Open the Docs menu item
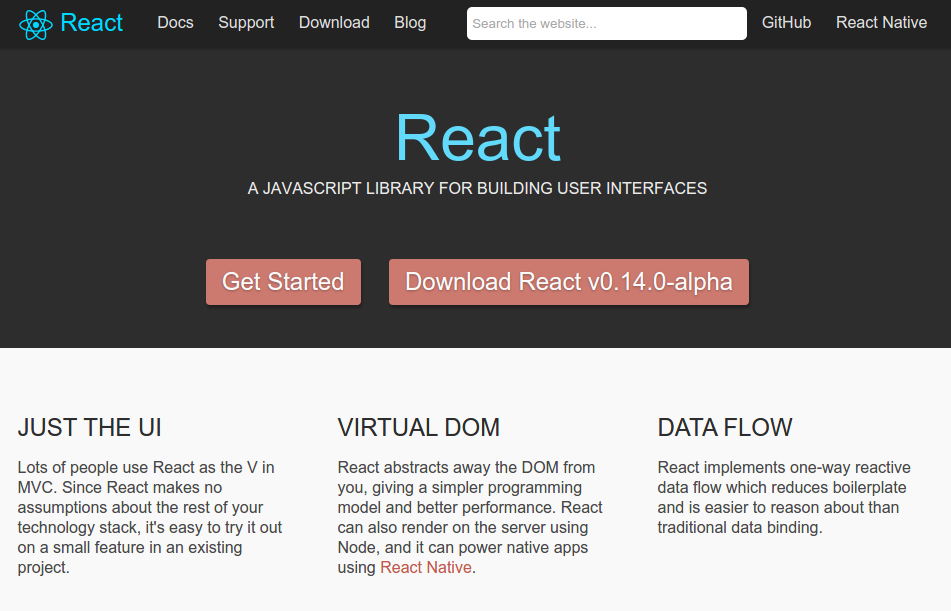 click(x=175, y=22)
